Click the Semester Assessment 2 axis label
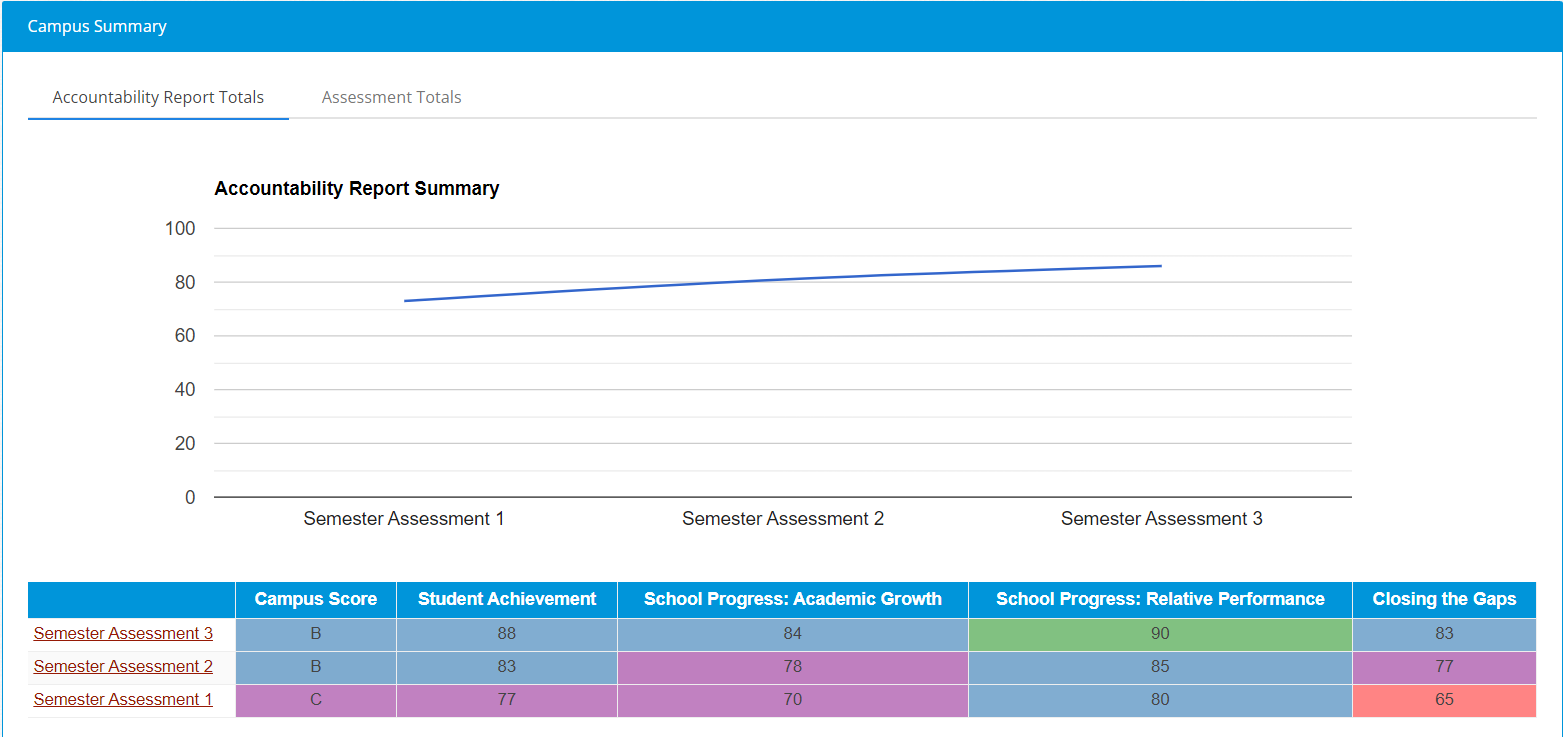 click(x=783, y=519)
